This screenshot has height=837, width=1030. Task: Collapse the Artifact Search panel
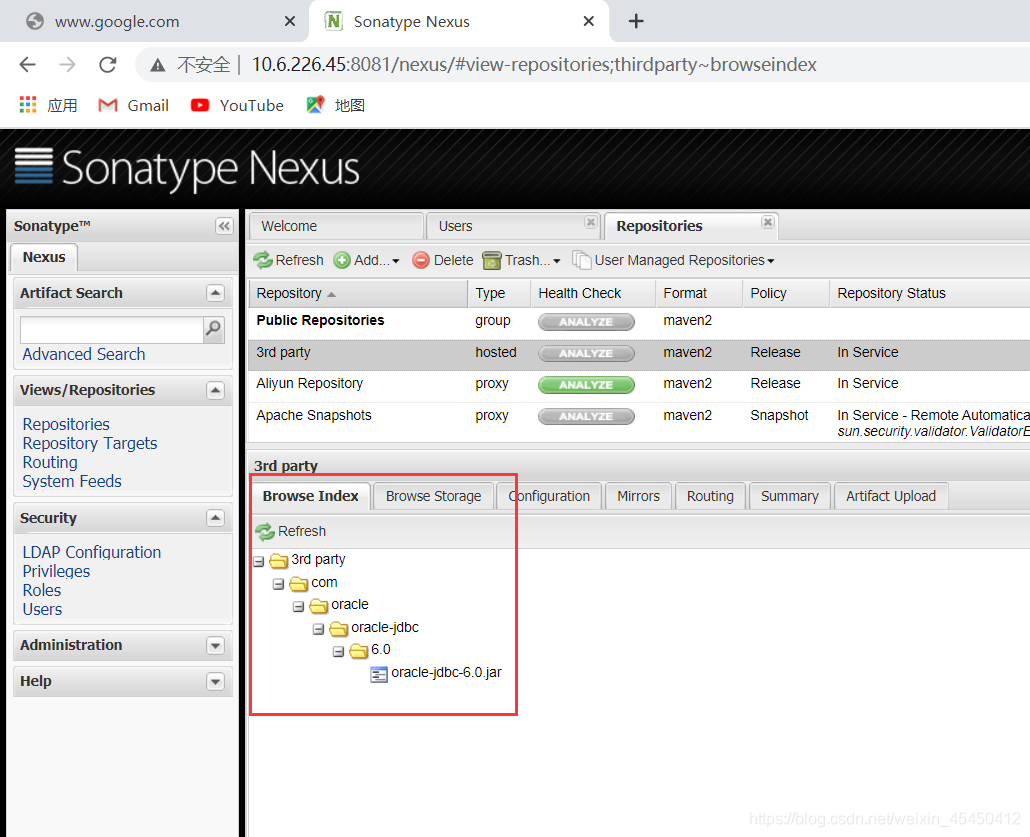click(x=215, y=293)
